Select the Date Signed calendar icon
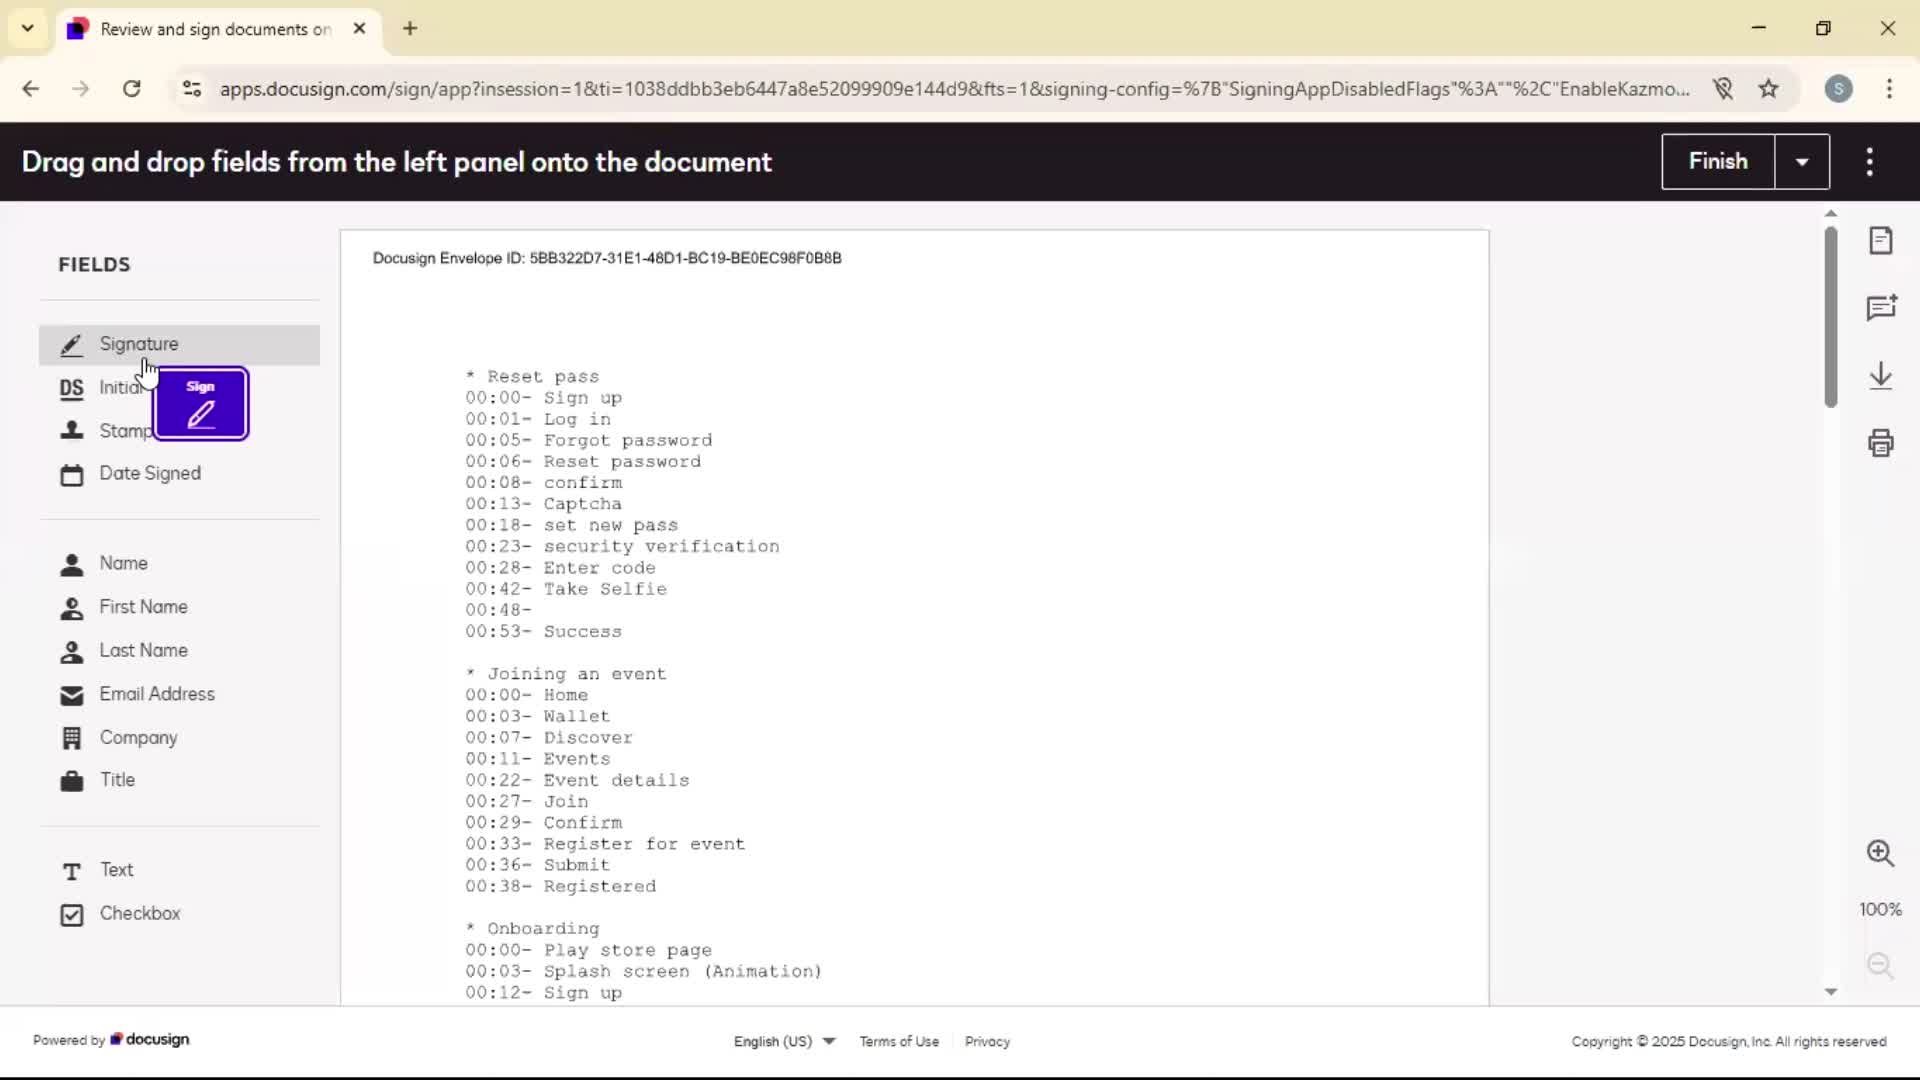Image resolution: width=1920 pixels, height=1080 pixels. (71, 475)
